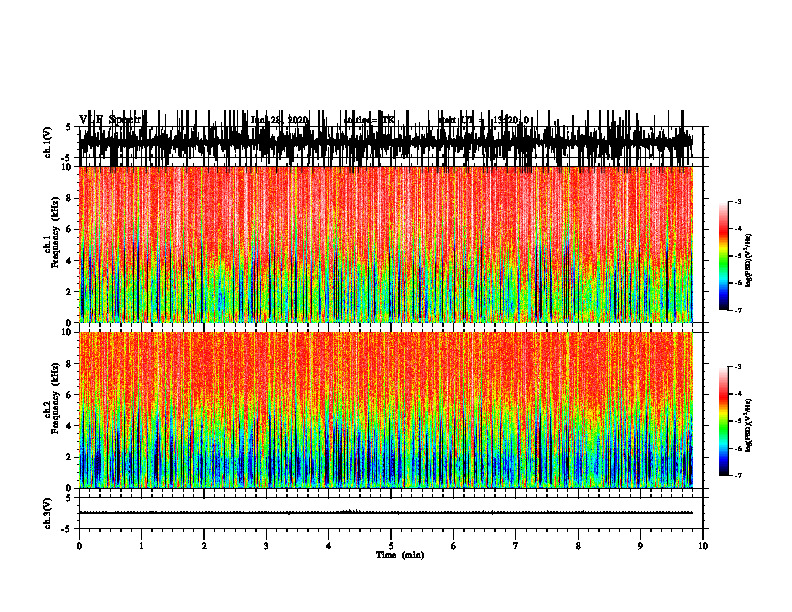Click the '-7' label on ch.2 colorbar

coord(737,476)
